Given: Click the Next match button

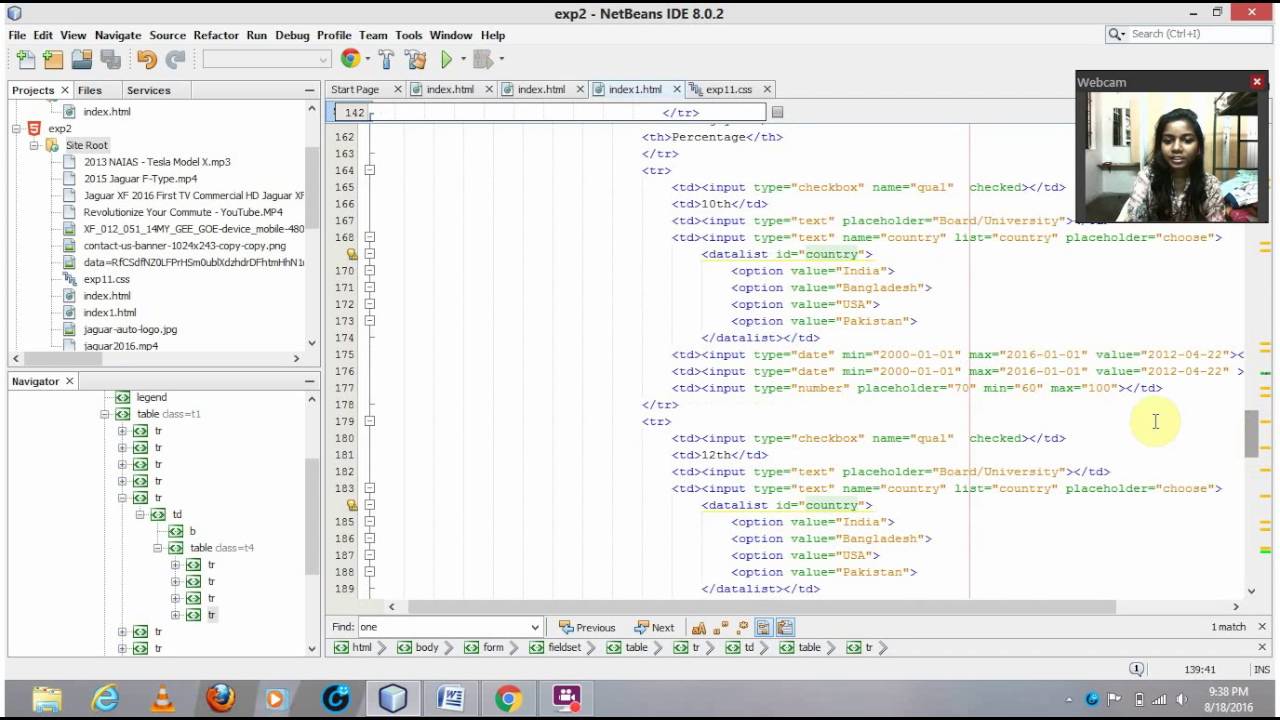Looking at the screenshot, I should [654, 628].
